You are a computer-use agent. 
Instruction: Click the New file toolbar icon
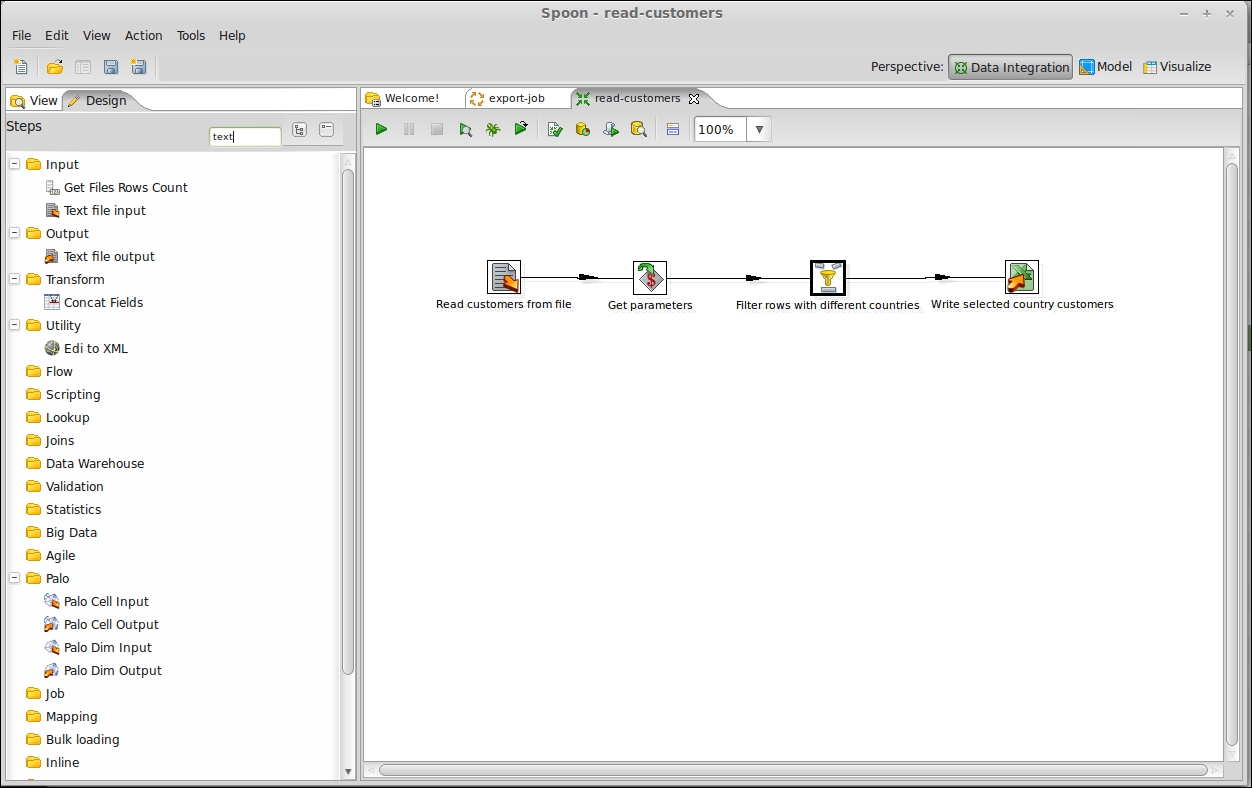pyautogui.click(x=21, y=67)
